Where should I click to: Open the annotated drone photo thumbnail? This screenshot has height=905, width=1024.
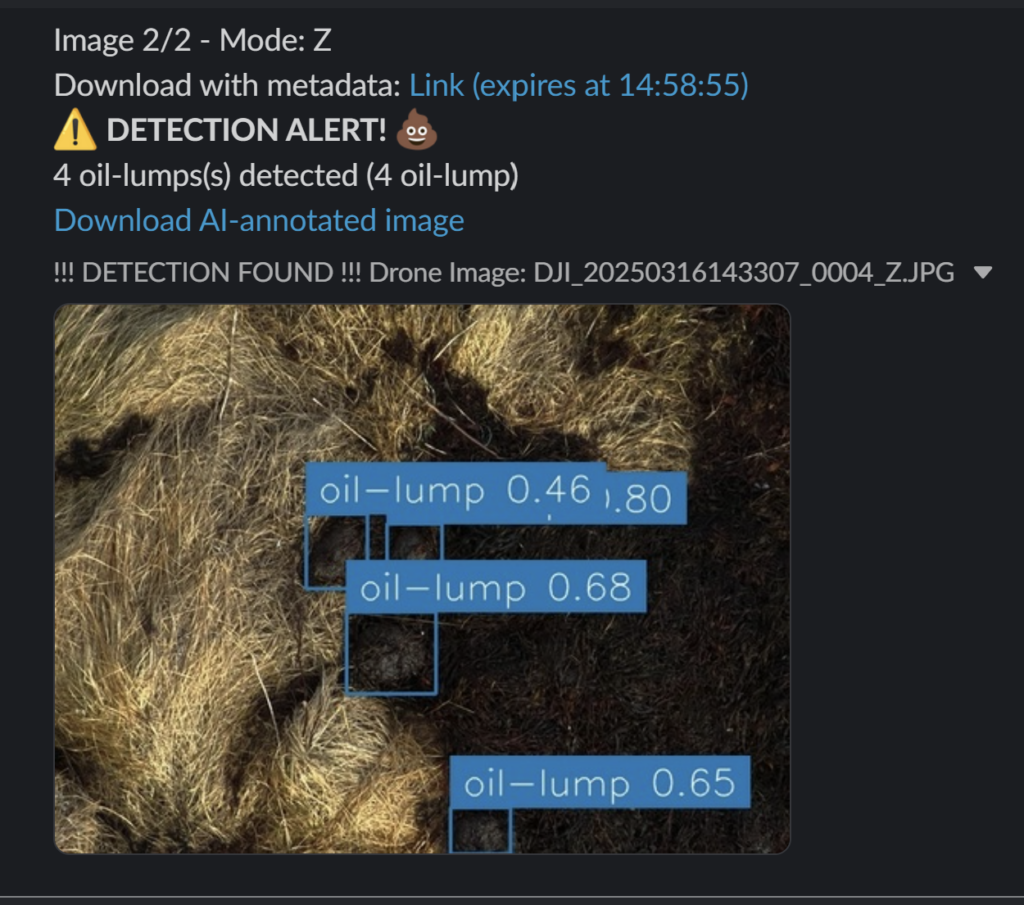(422, 579)
